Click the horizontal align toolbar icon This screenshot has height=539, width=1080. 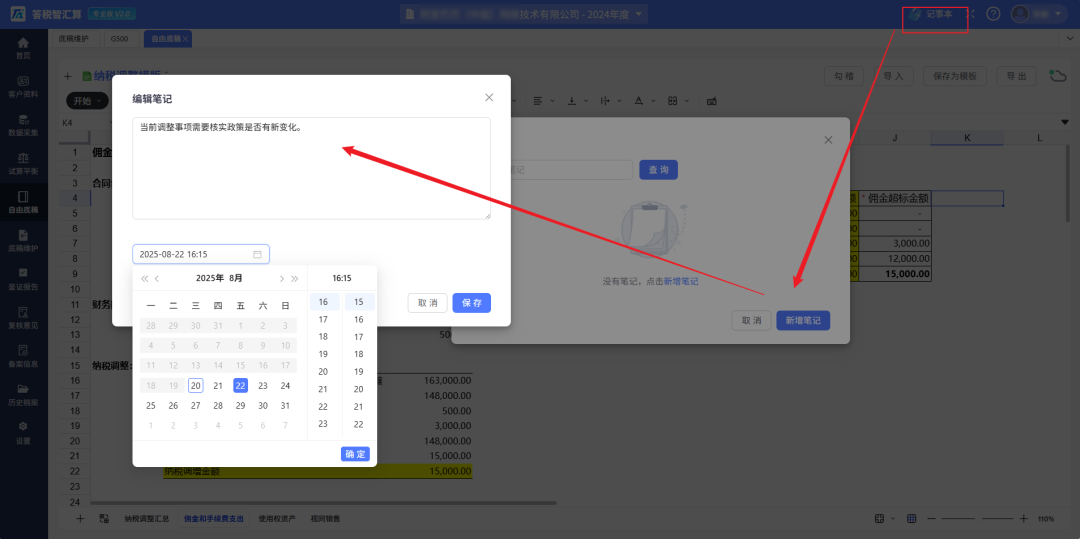click(537, 101)
